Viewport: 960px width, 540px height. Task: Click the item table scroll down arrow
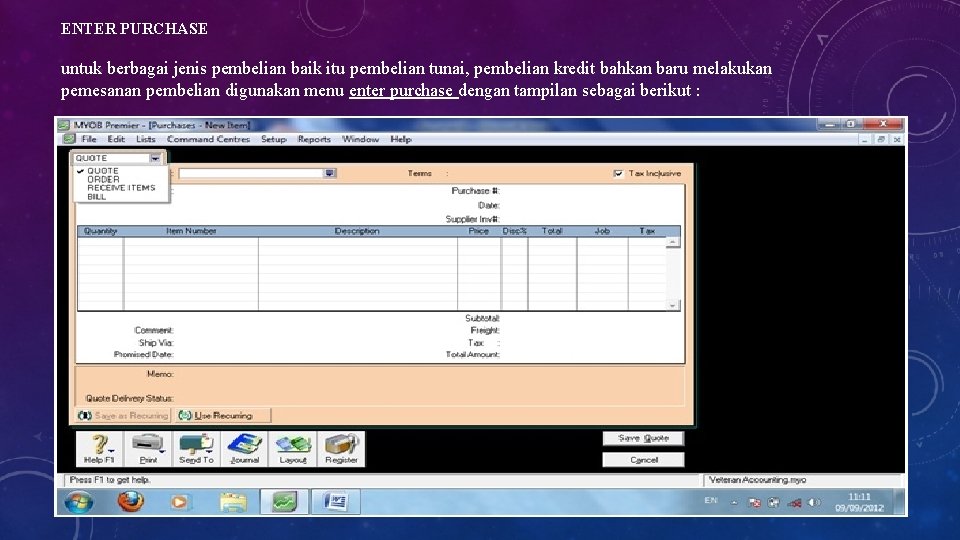673,305
